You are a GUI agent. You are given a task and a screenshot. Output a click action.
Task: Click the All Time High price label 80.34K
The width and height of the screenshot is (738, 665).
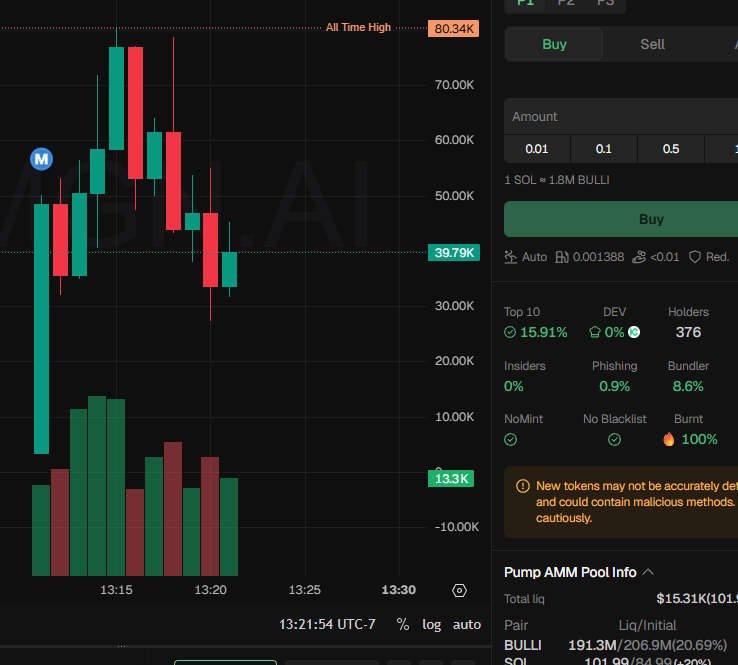454,29
